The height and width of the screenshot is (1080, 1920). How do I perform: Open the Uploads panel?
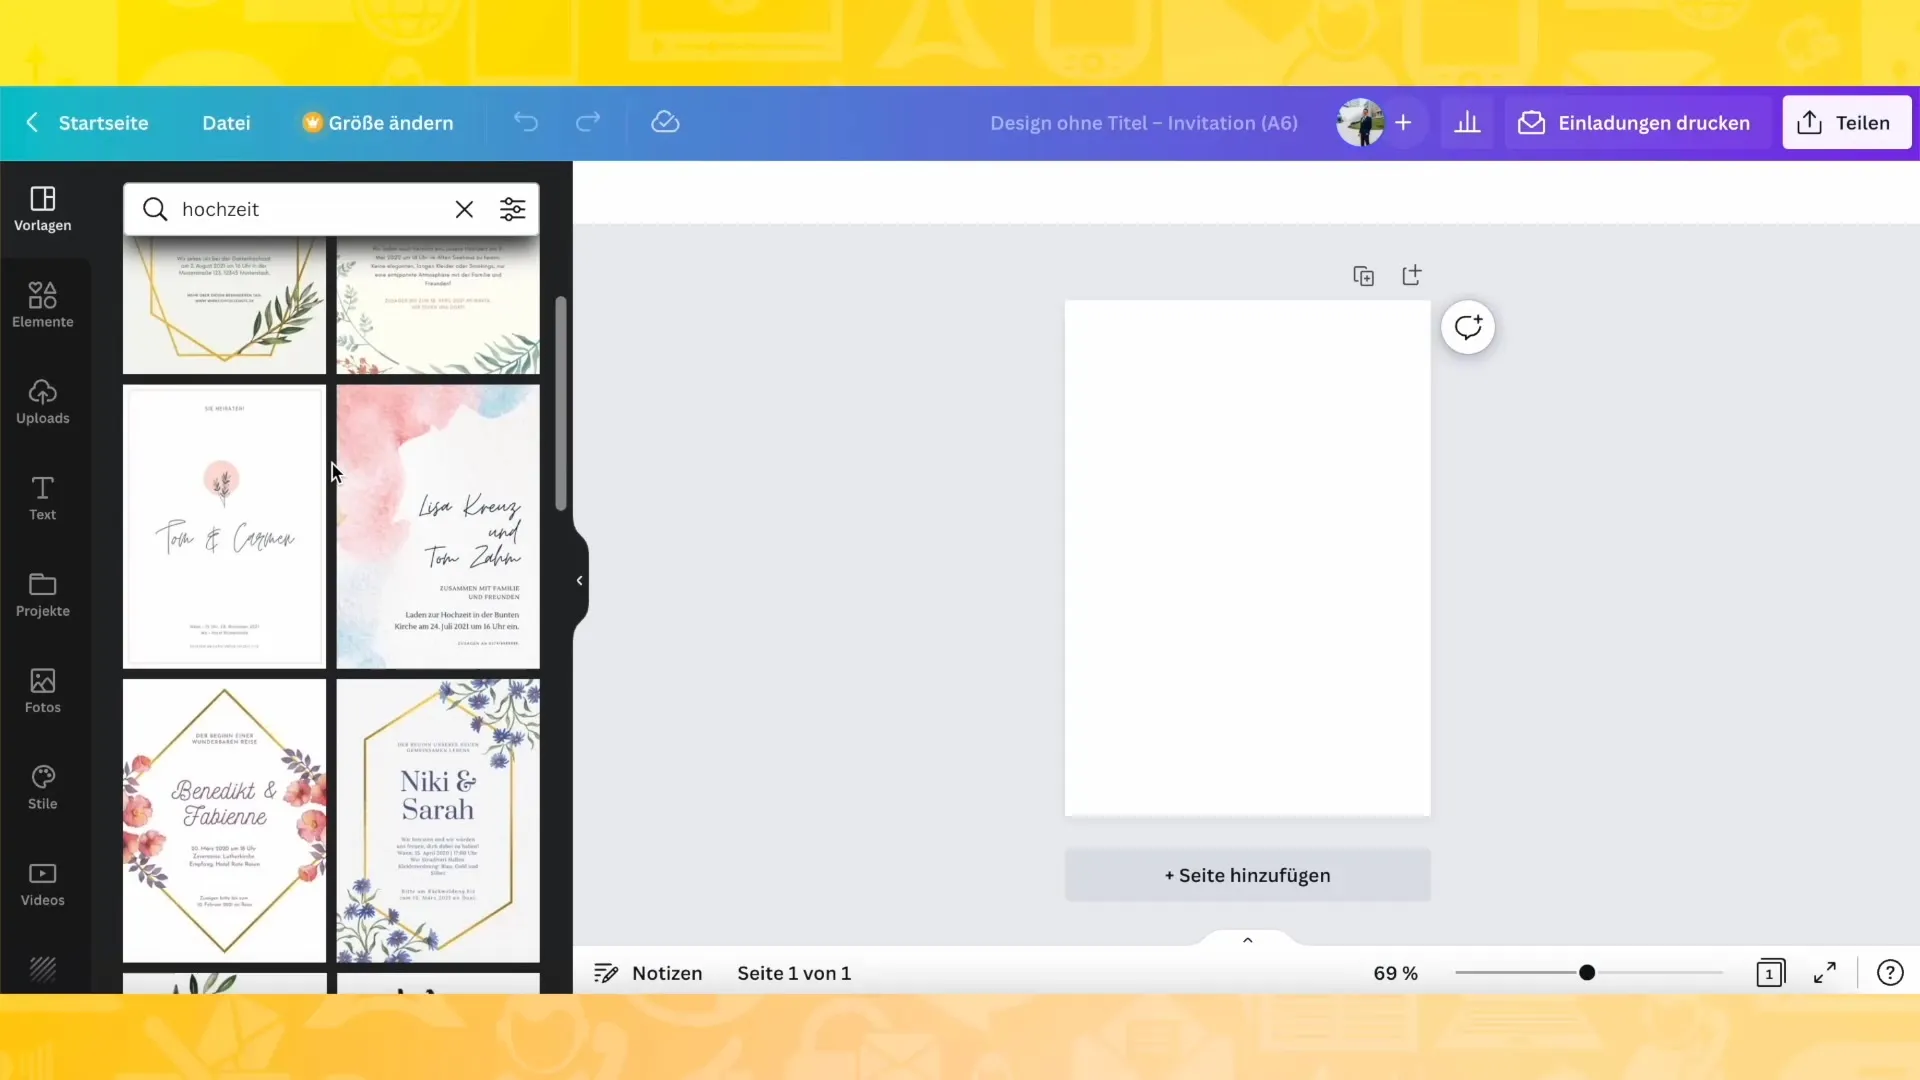(x=42, y=401)
